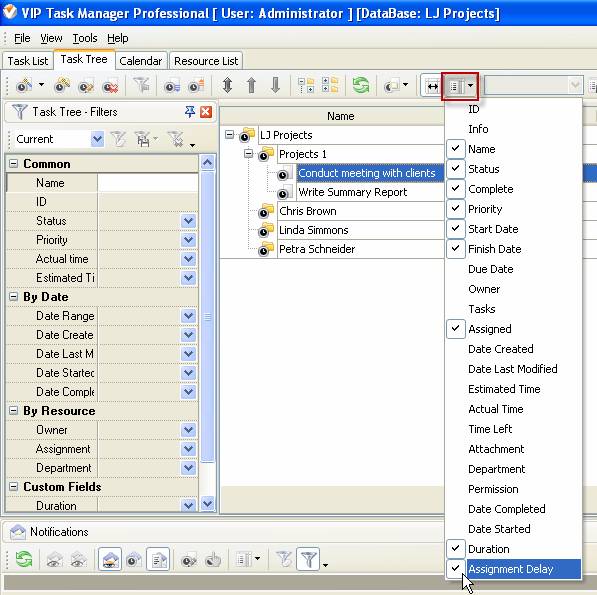Open the Tools menu
This screenshot has width=597, height=595.
(x=85, y=38)
